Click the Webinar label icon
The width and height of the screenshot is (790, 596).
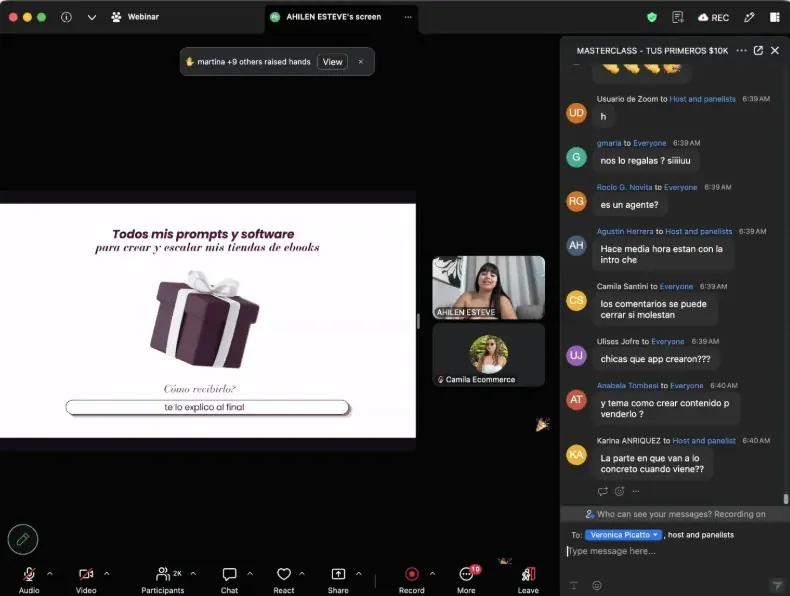pyautogui.click(x=116, y=17)
